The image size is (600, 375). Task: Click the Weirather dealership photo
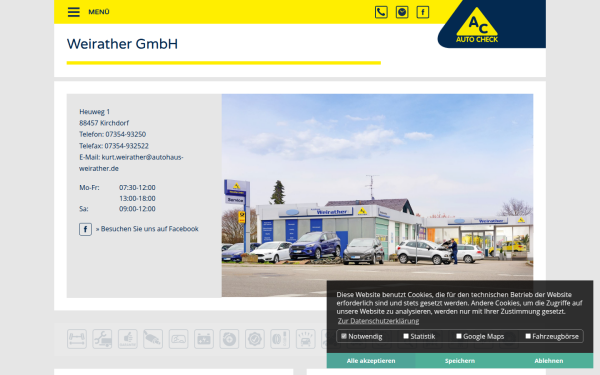(377, 195)
